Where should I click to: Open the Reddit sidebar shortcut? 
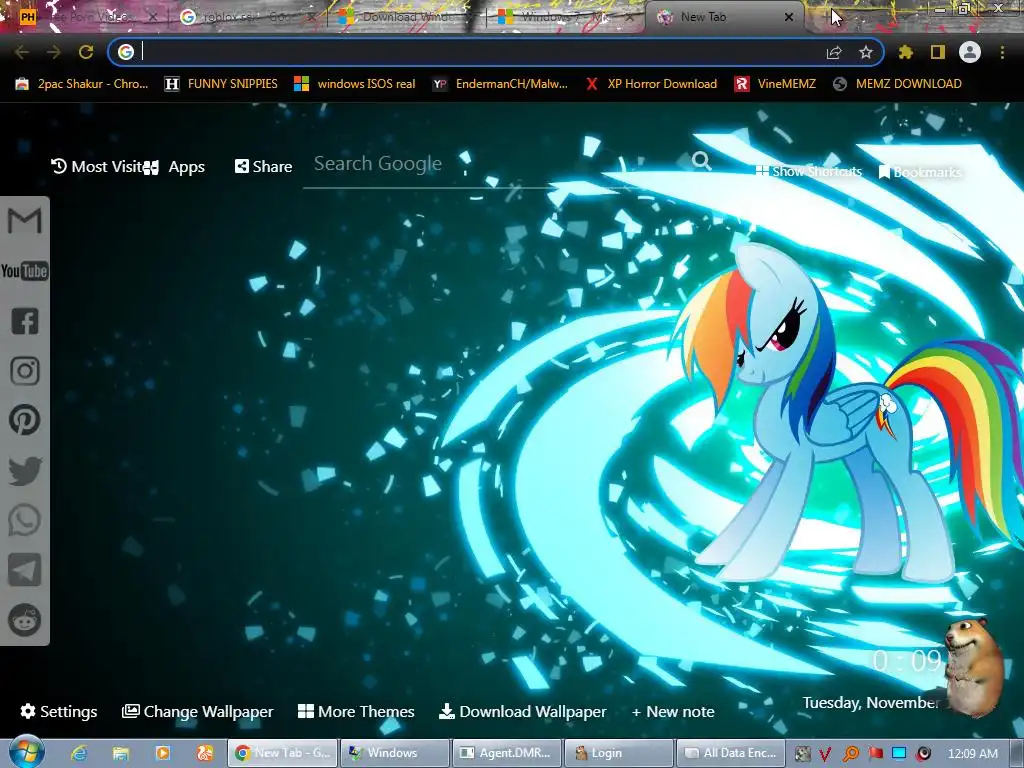tap(25, 620)
